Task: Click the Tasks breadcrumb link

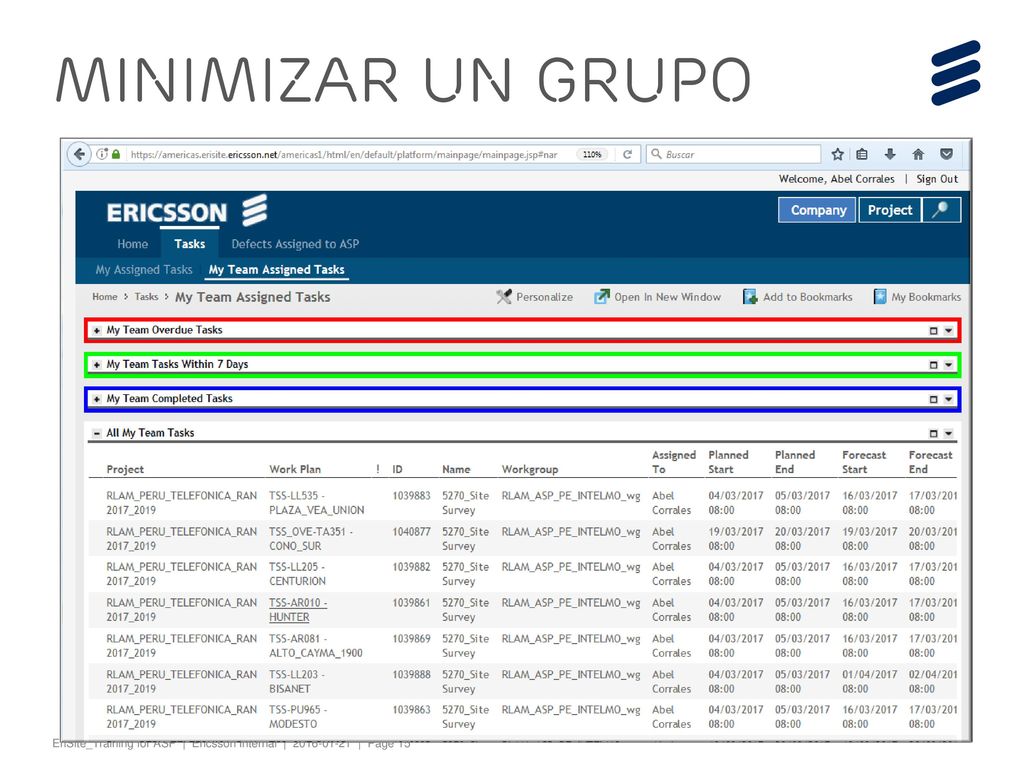Action: pos(146,296)
